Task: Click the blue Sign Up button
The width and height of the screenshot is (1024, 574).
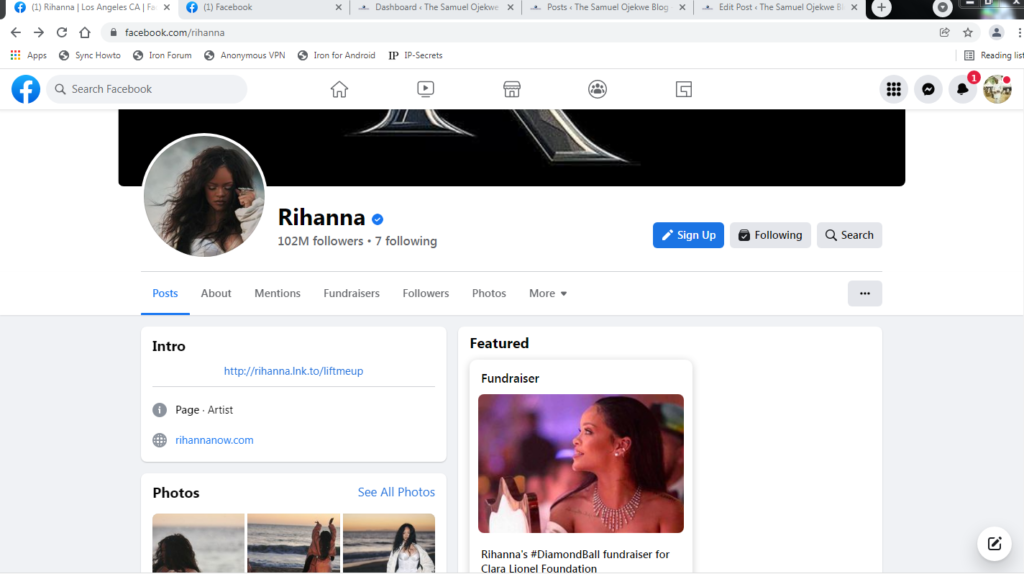Action: [x=688, y=235]
